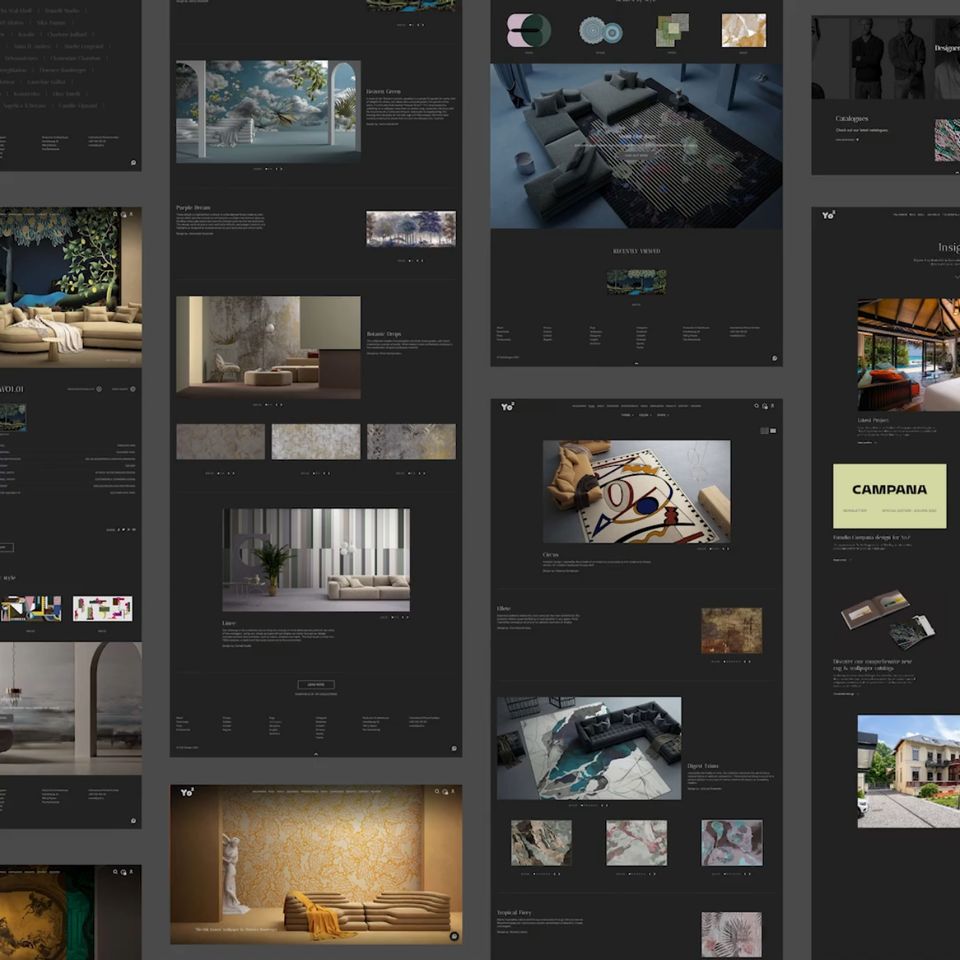Click the Yo² logo above the Circus rug
960x960 pixels.
tap(508, 406)
